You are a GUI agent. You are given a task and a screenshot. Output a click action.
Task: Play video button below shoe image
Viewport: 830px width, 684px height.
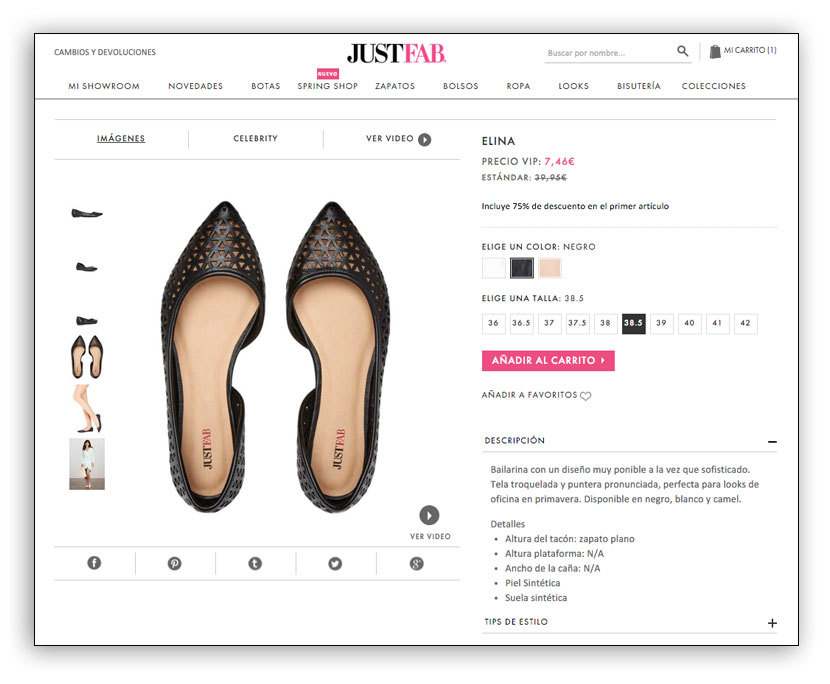click(x=429, y=515)
